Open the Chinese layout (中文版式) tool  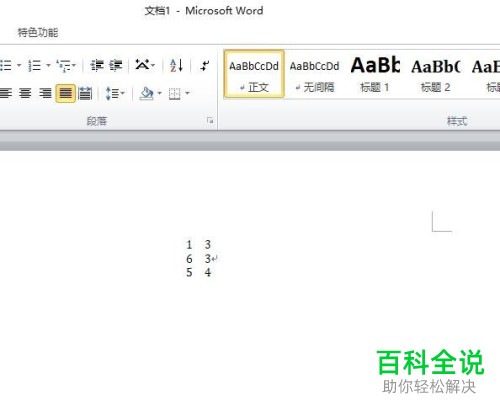(142, 65)
